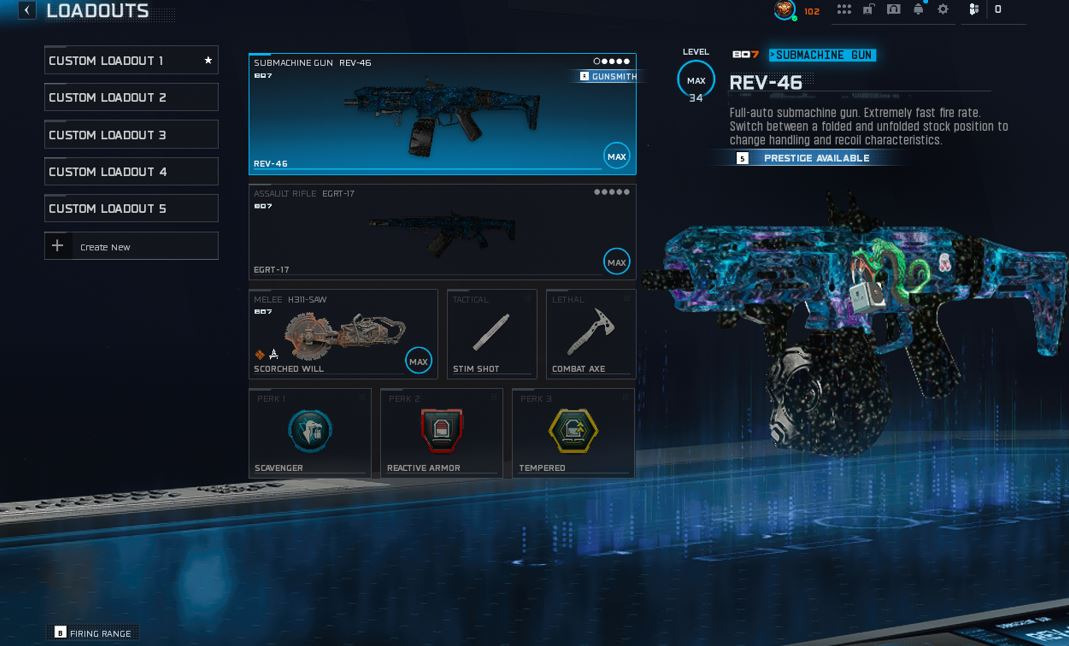Viewport: 1069px width, 646px height.
Task: Open the settings gear icon
Action: tap(943, 10)
